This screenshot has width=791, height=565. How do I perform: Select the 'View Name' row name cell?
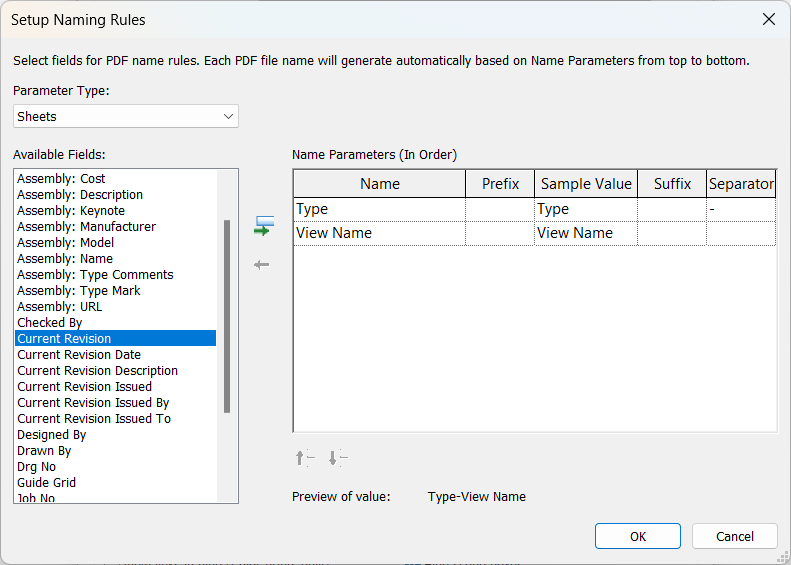pyautogui.click(x=379, y=233)
